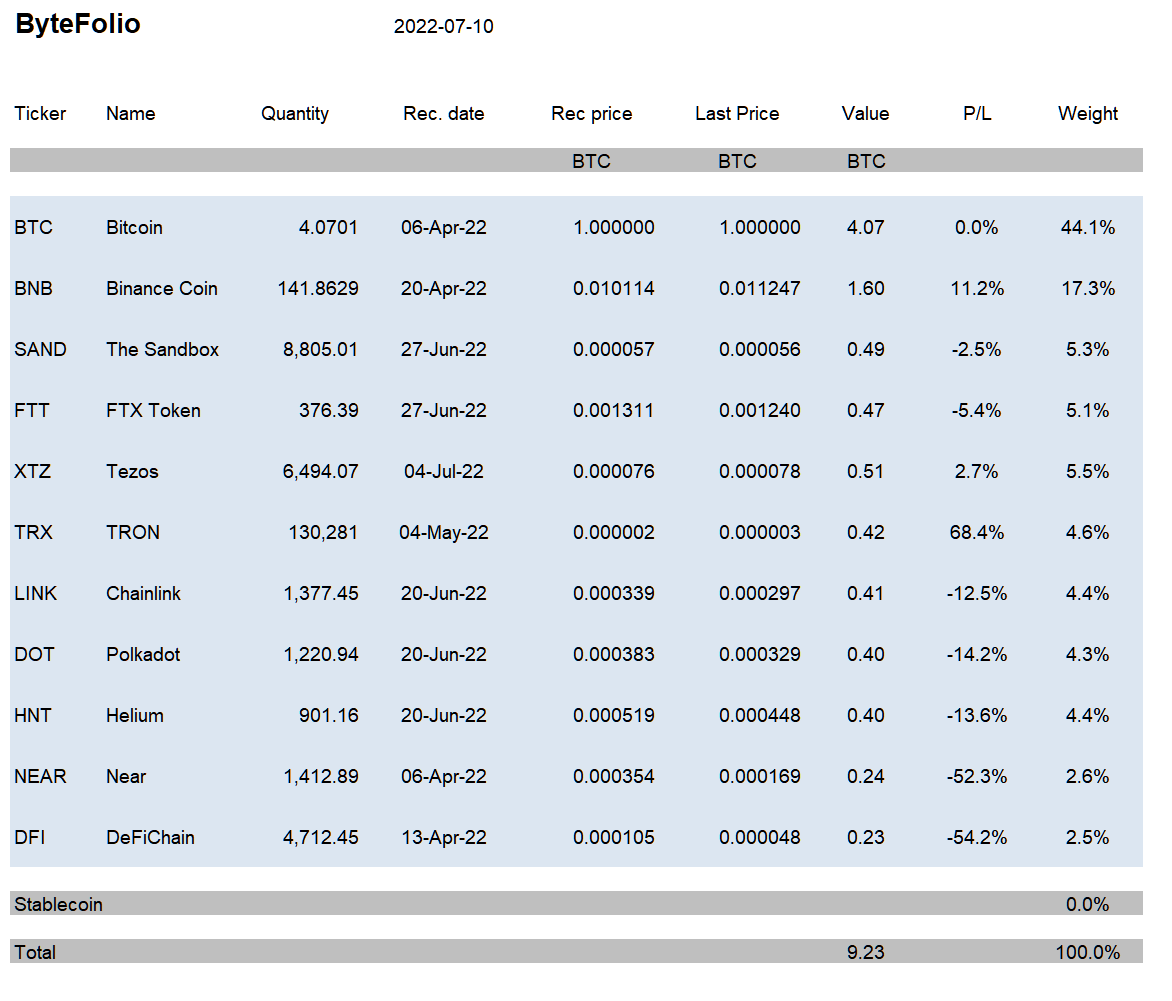
Task: Click Chainlink rec price 0.000339
Action: pos(613,594)
